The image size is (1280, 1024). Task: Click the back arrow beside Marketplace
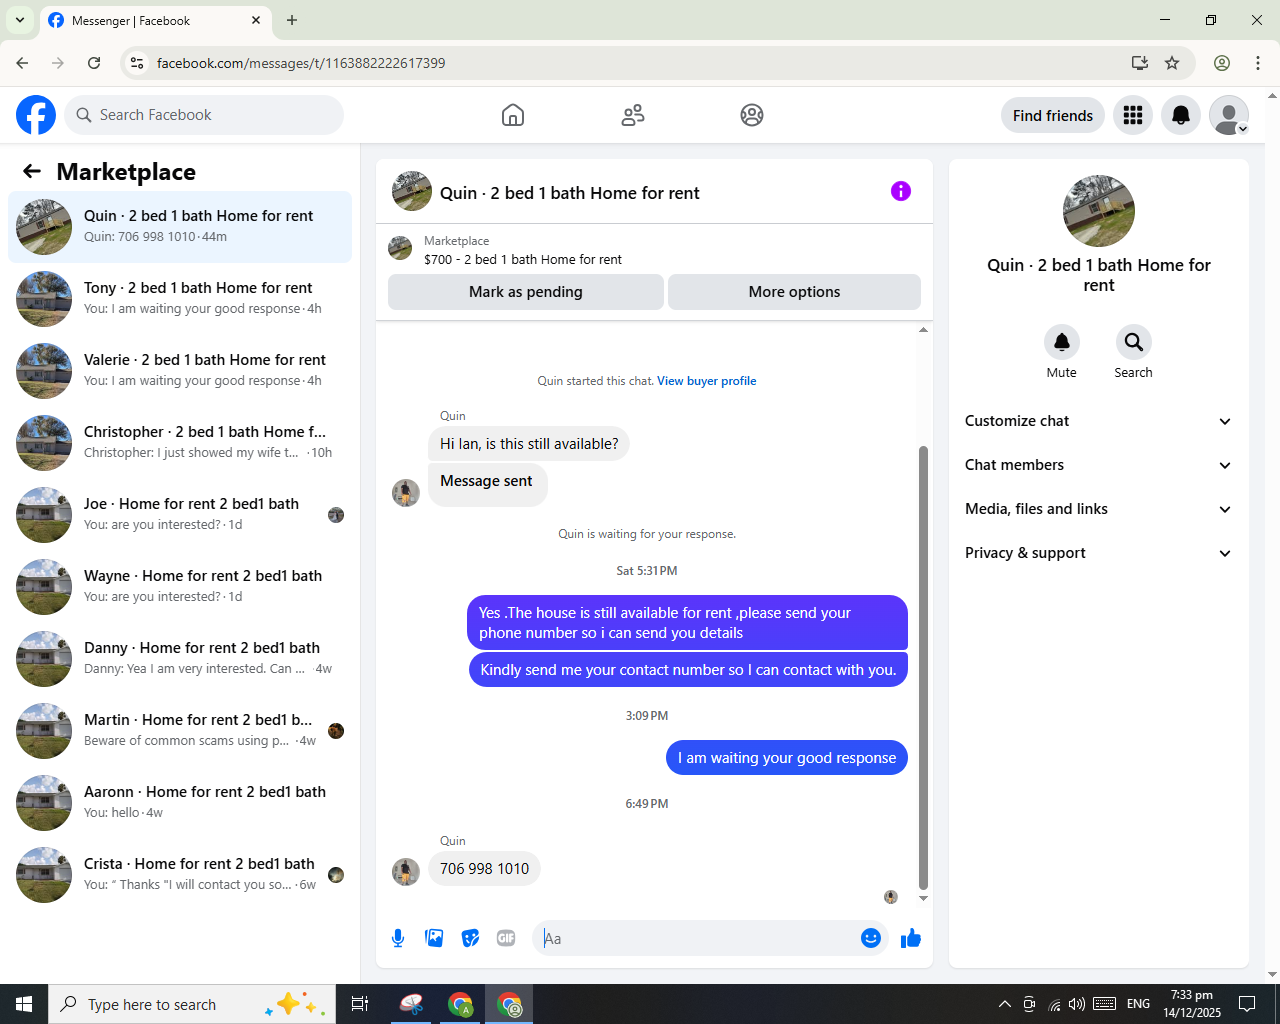[32, 171]
